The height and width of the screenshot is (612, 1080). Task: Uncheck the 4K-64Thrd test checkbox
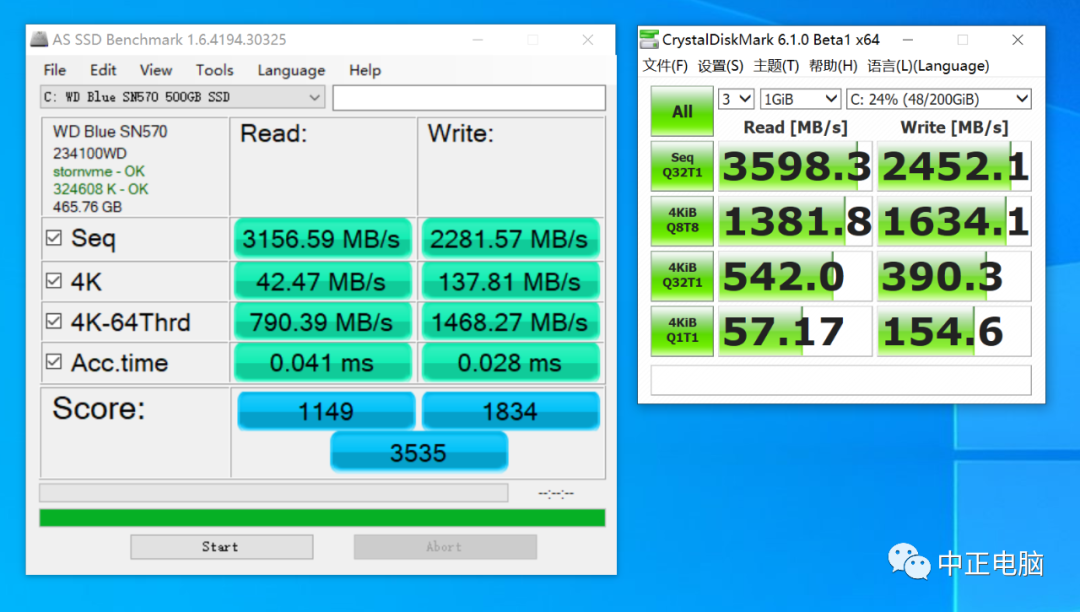click(x=54, y=321)
